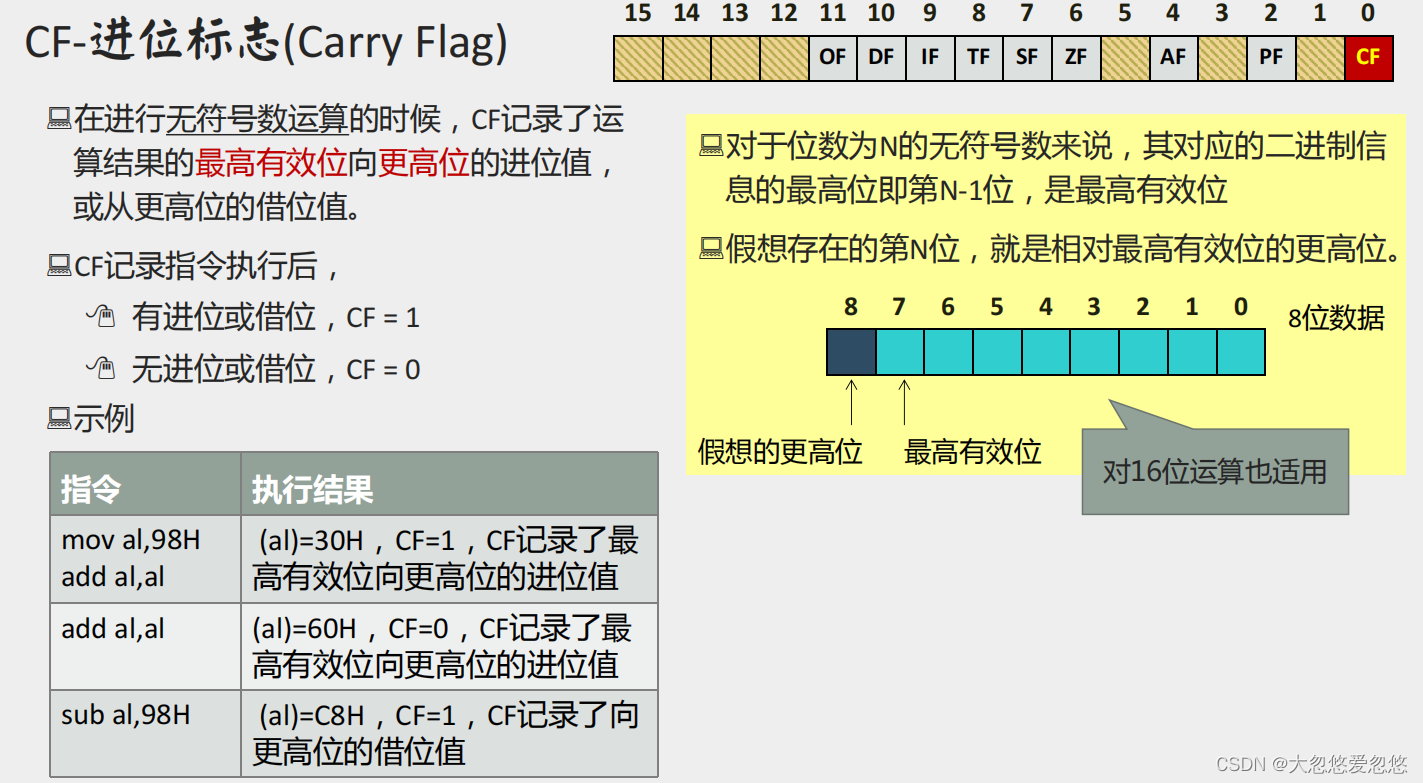Click the 示例 heading text
1423x783 pixels.
[104, 419]
